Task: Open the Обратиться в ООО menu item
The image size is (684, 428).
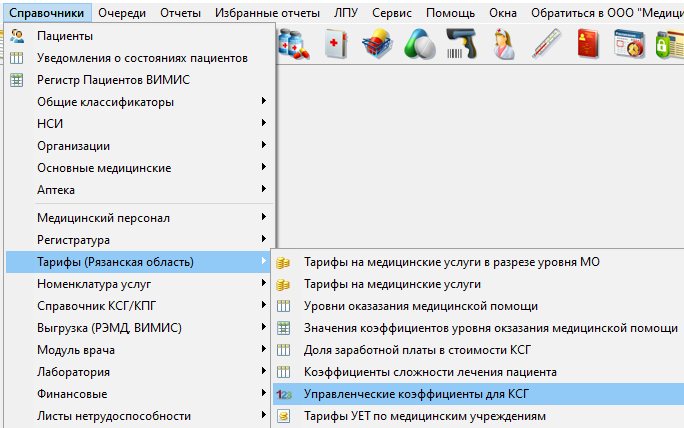Action: click(x=607, y=13)
